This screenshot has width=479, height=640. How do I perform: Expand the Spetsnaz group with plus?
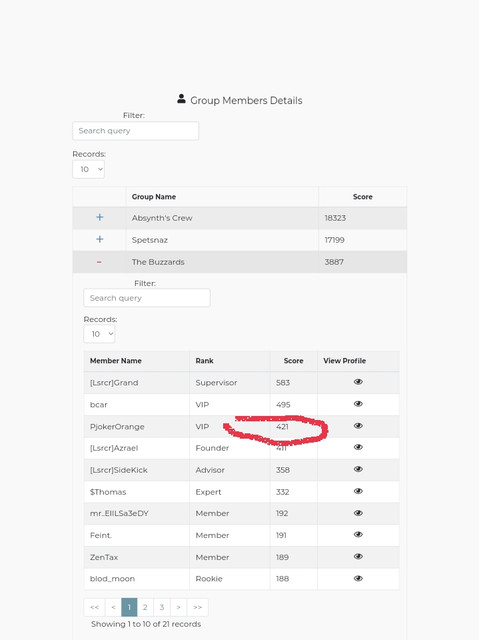tap(100, 239)
